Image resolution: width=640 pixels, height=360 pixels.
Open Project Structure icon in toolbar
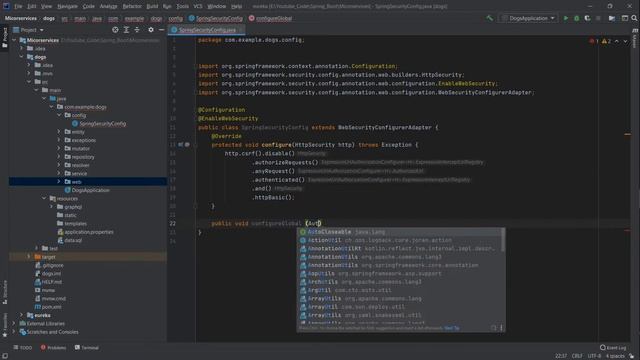tap(611, 18)
